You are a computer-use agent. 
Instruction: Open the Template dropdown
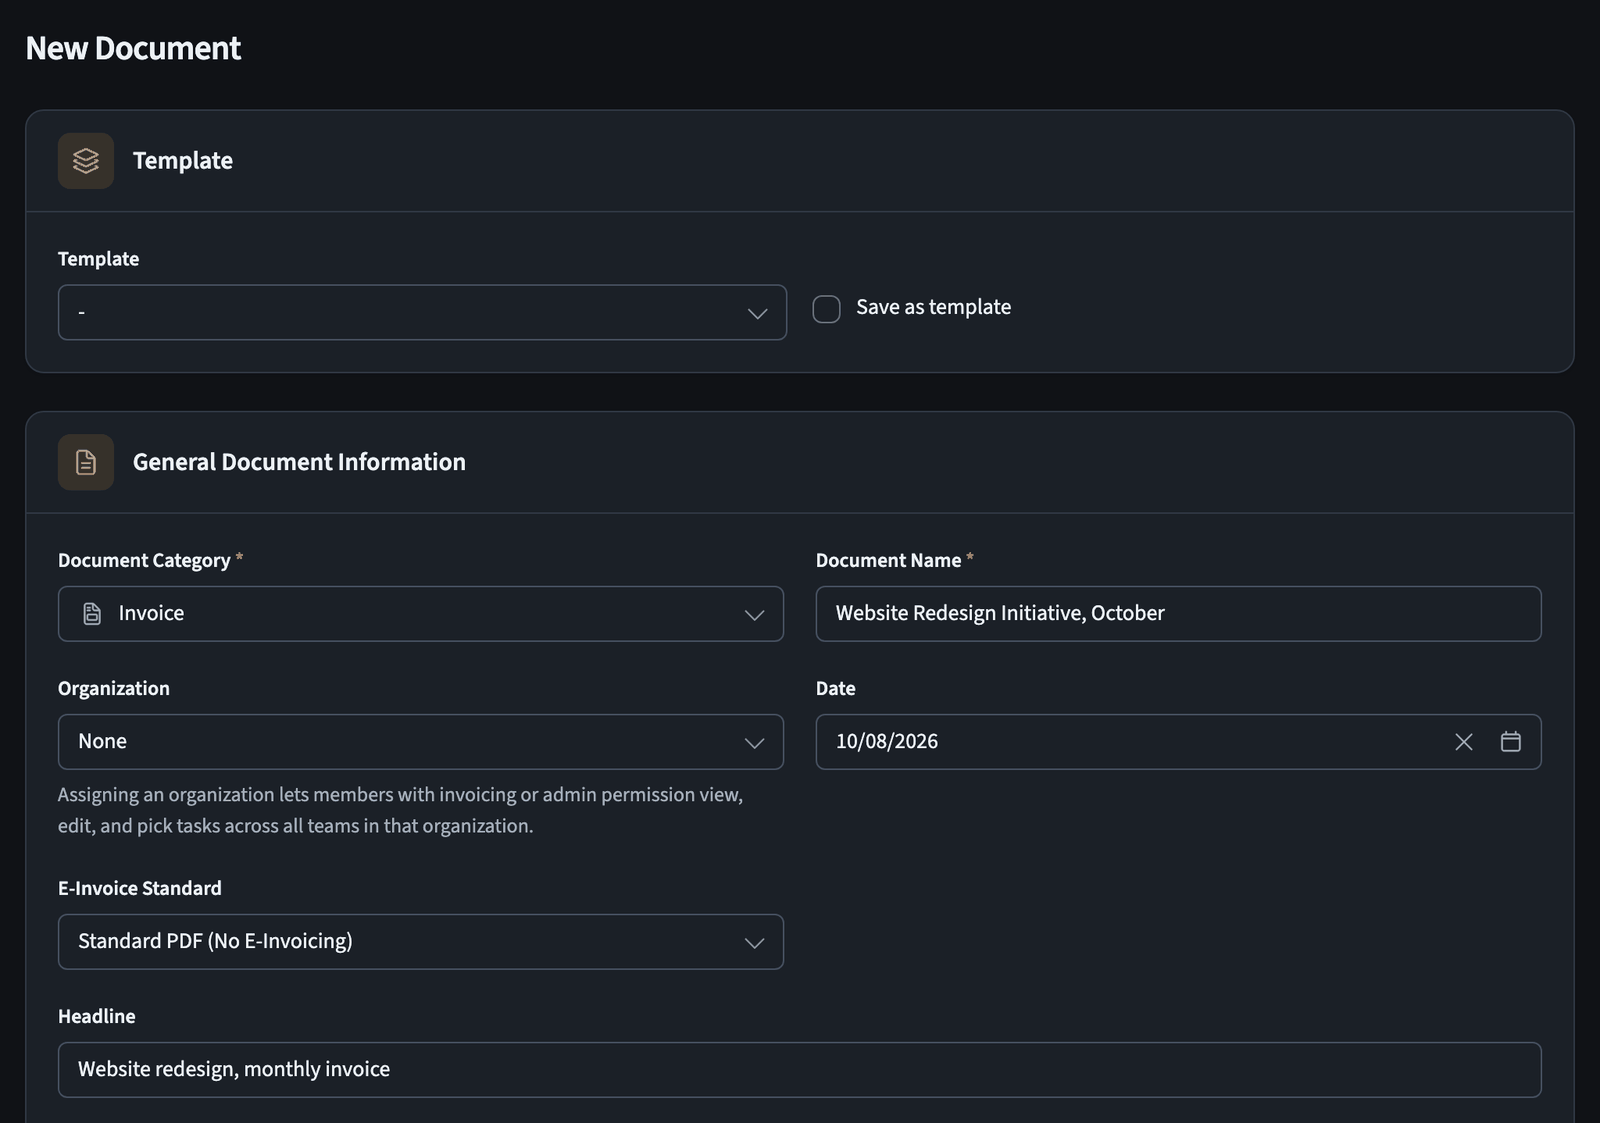[x=422, y=313]
